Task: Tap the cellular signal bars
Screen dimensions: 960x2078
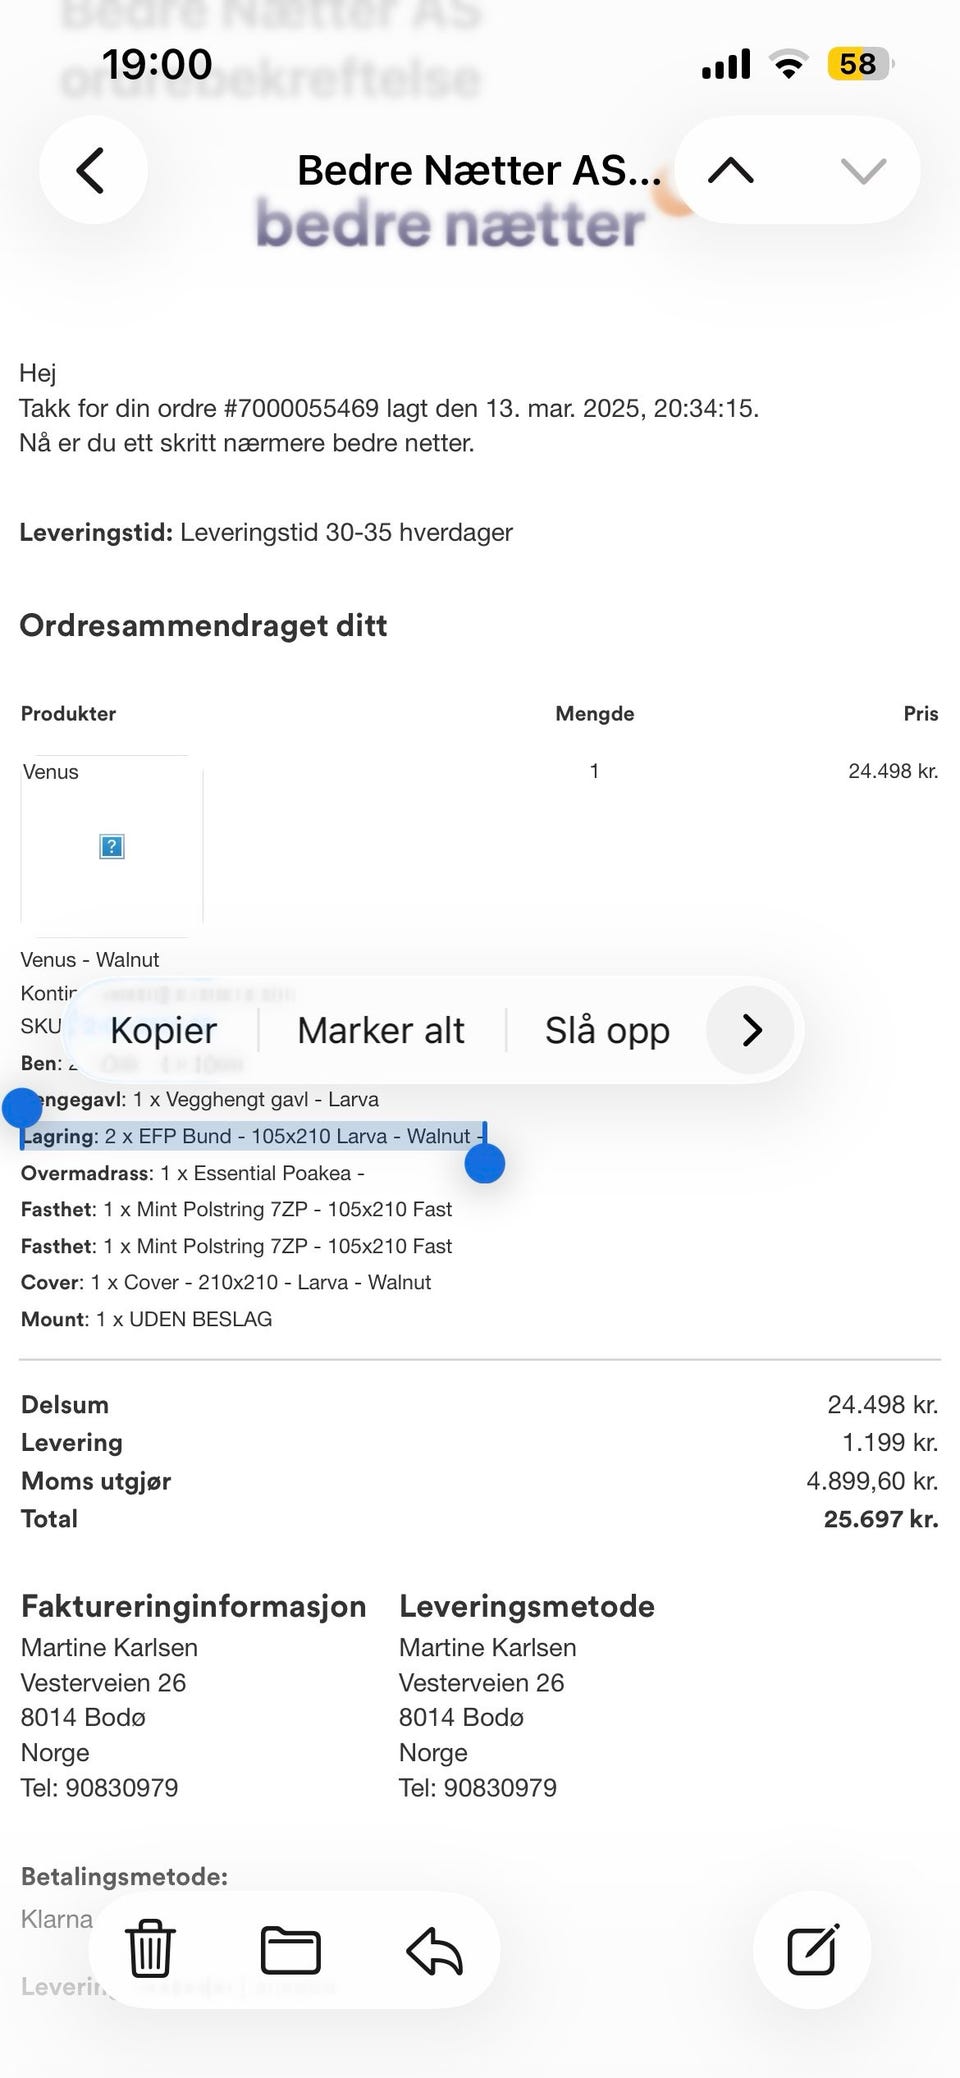Action: coord(726,65)
